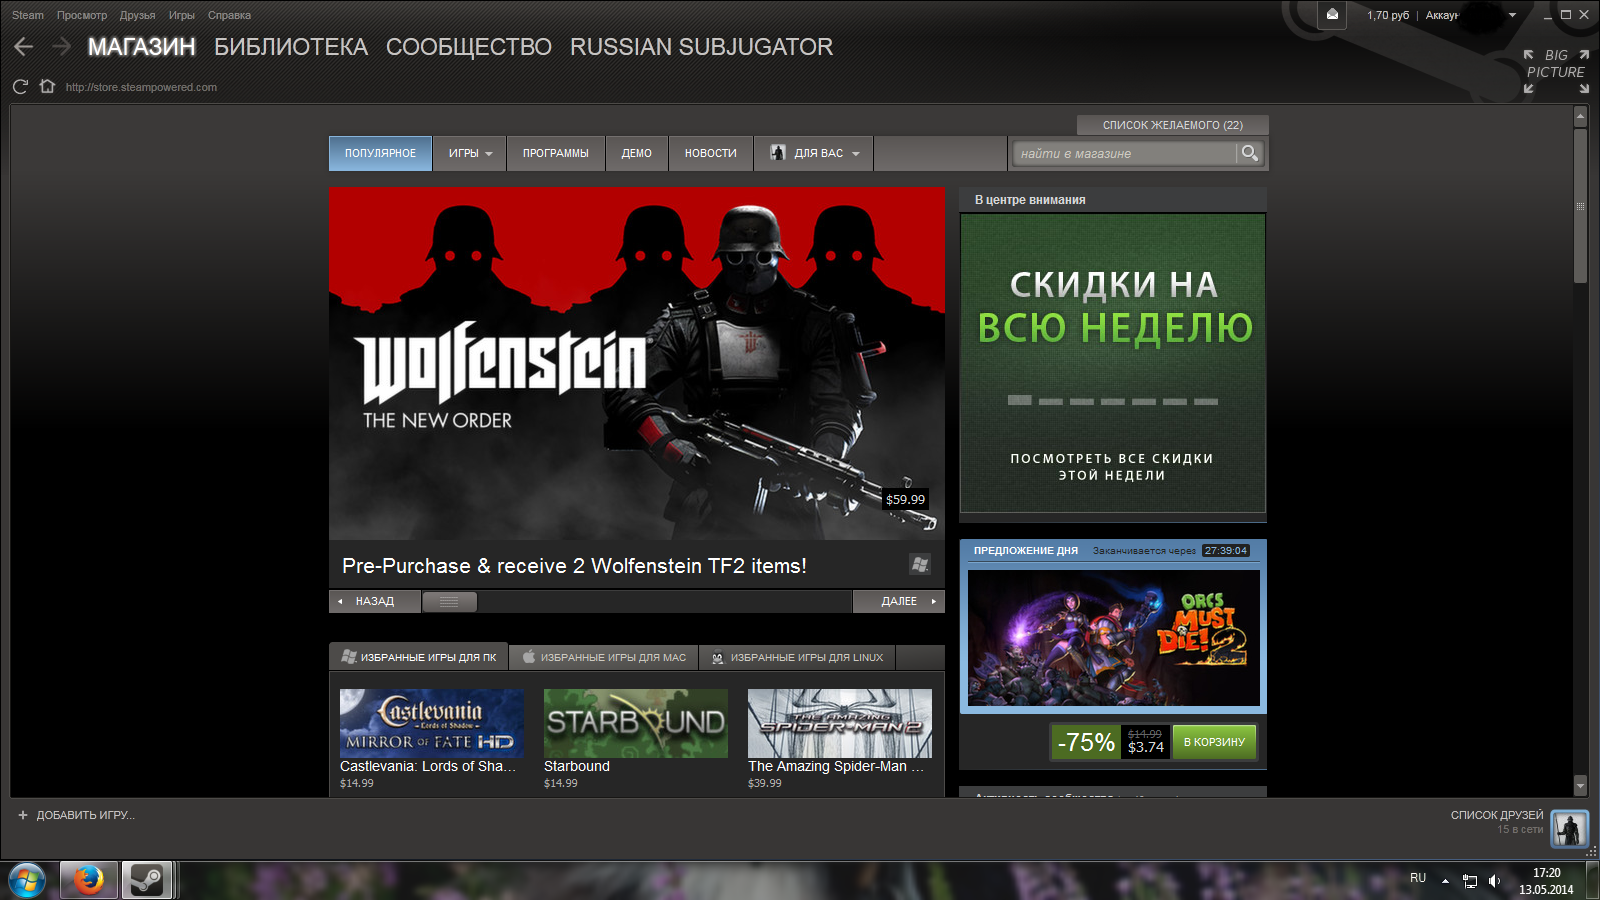Open Wolfenstein The New Order banner

637,364
